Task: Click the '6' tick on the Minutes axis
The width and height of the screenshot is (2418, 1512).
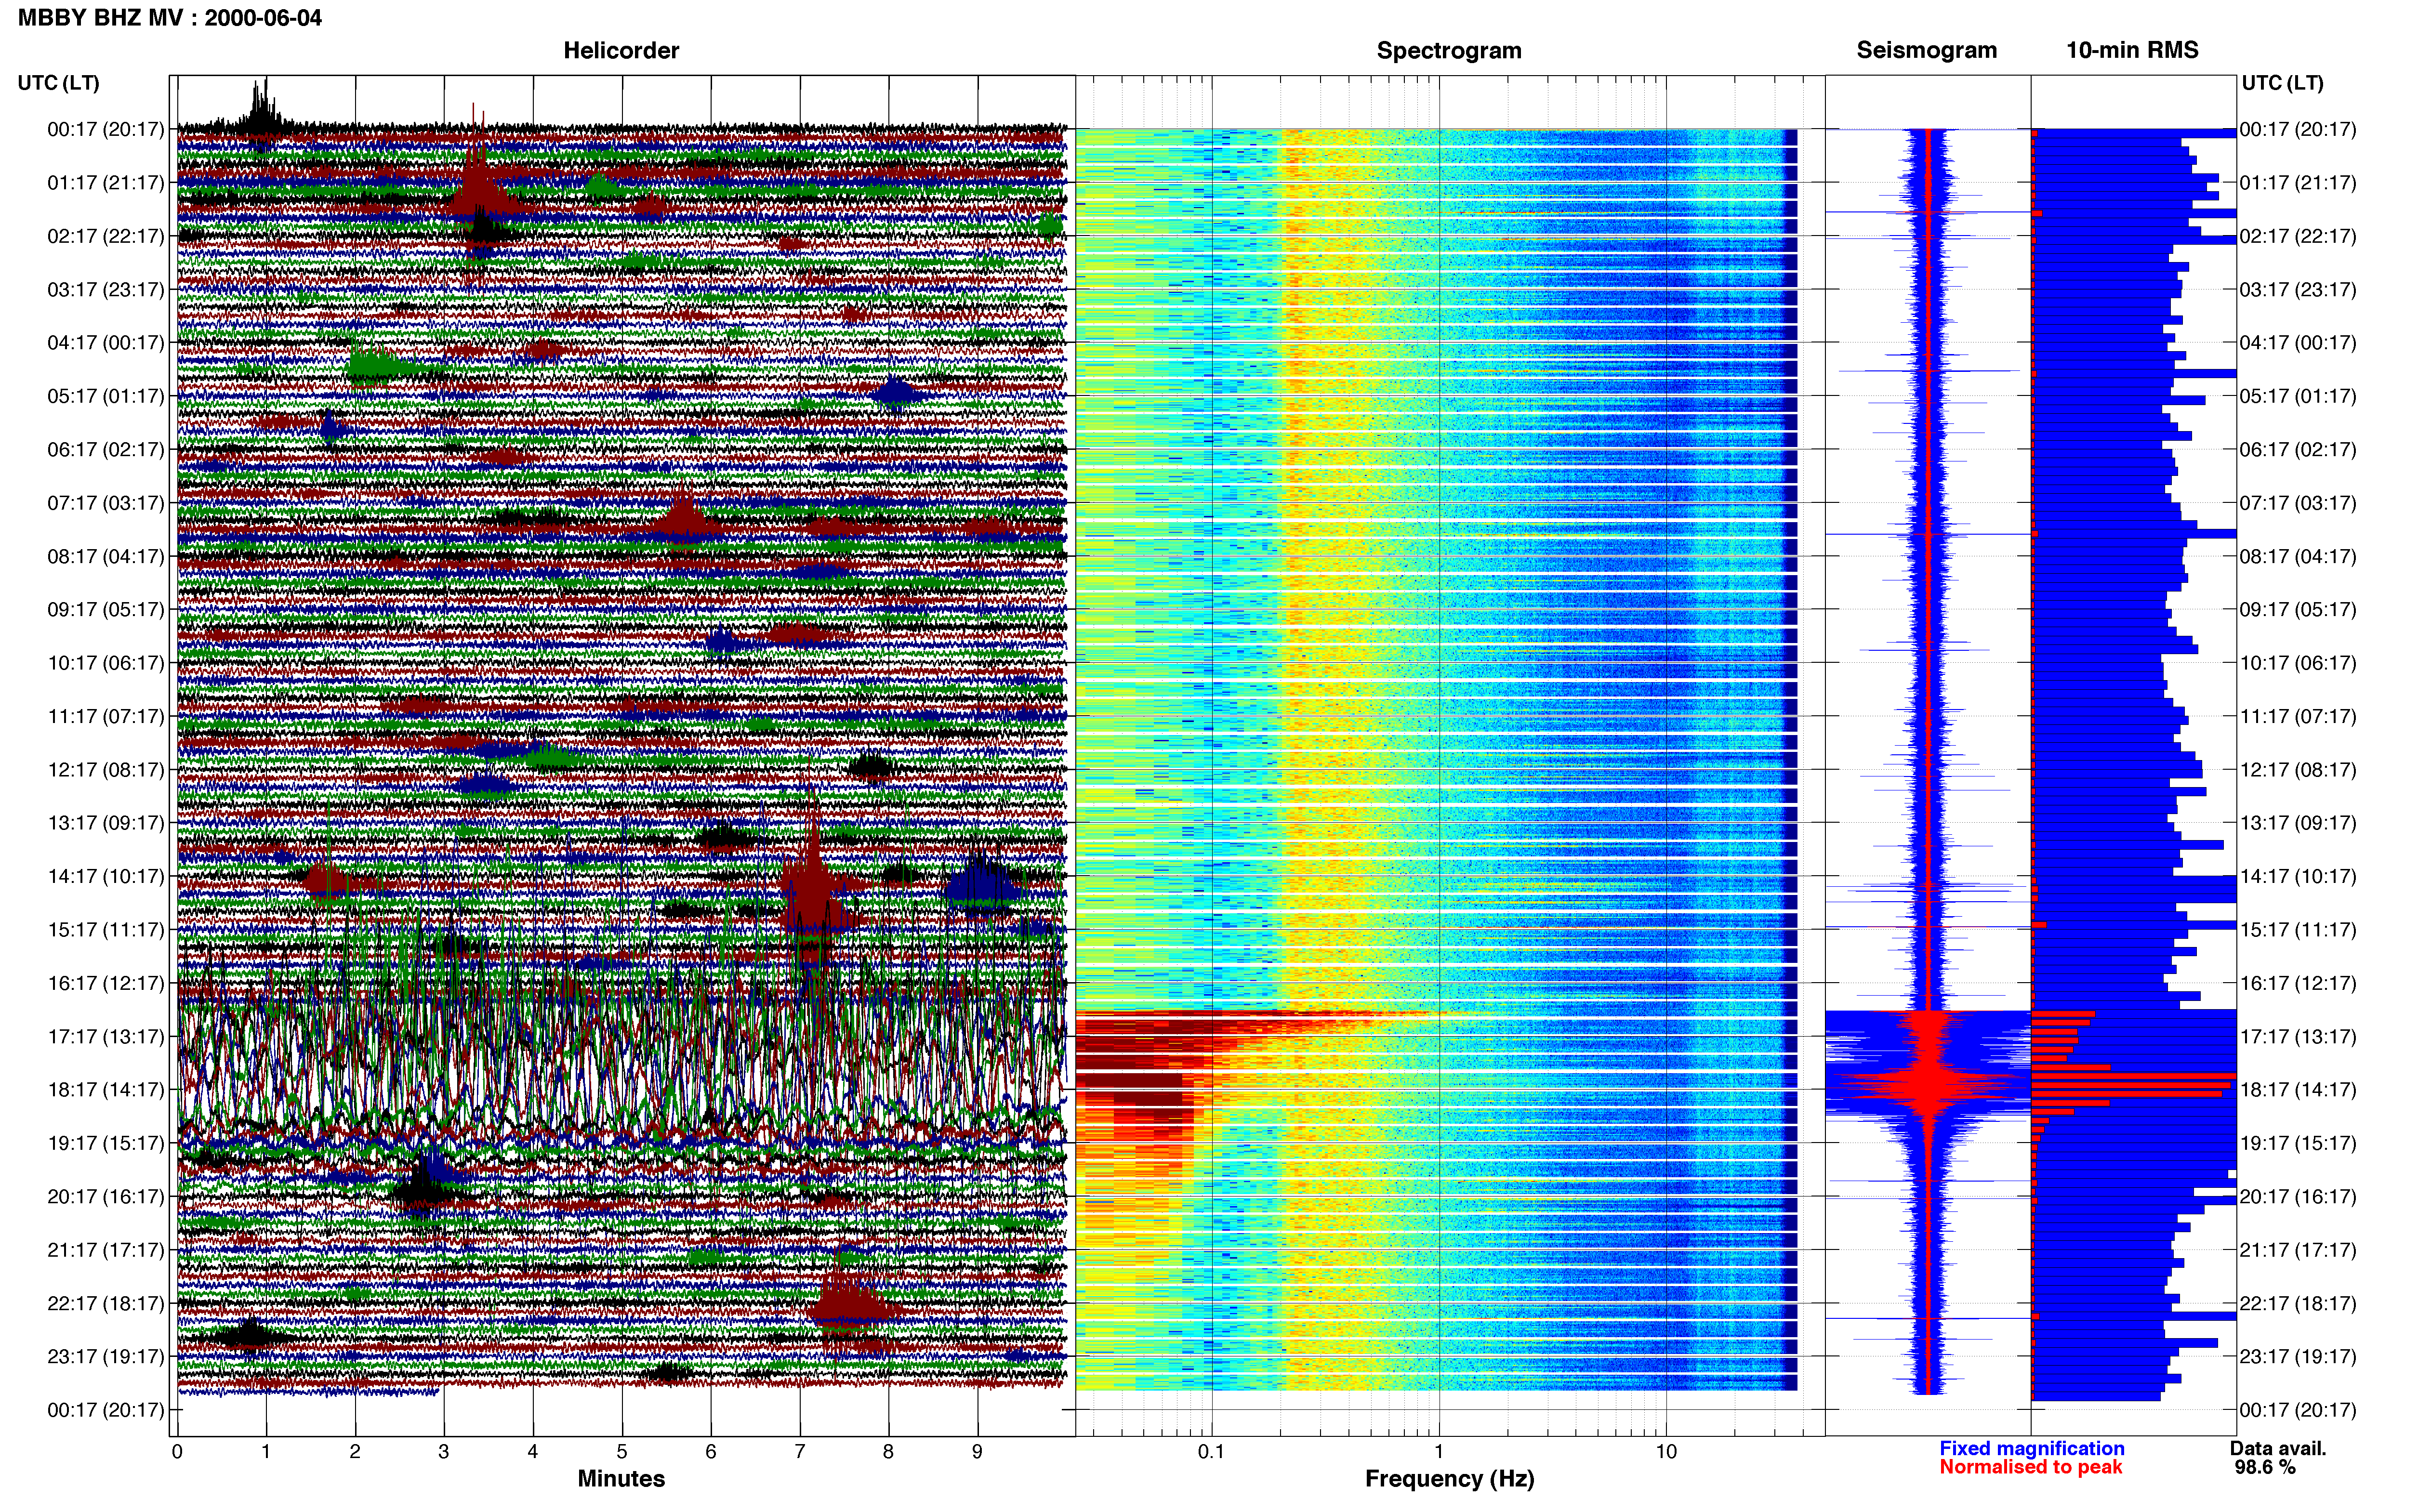Action: (x=711, y=1451)
